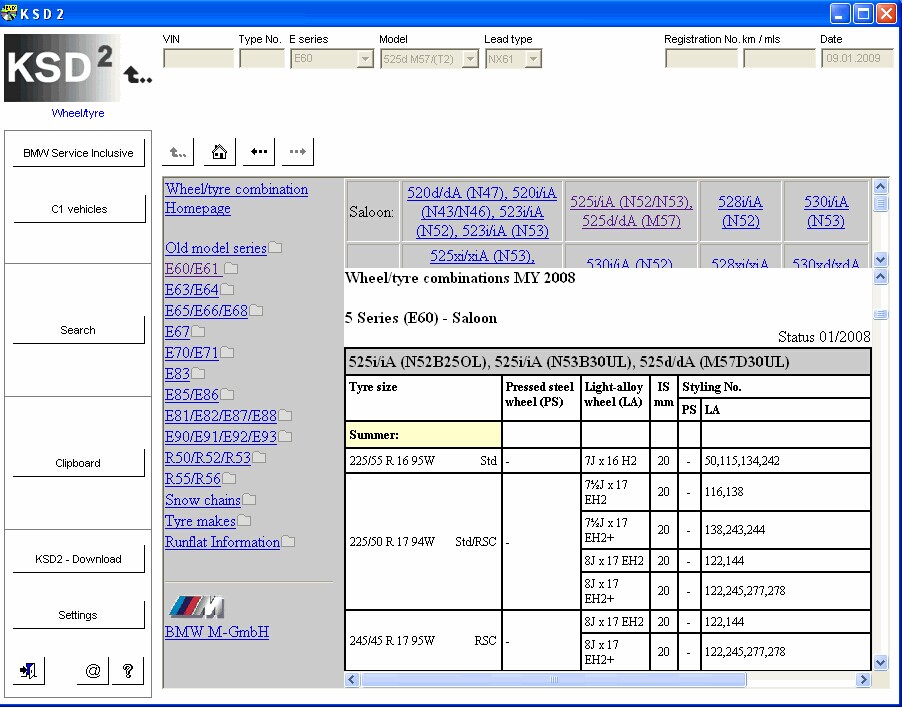Navigate back with the left arrow button
Screen dimensions: 902x708
click(x=259, y=152)
